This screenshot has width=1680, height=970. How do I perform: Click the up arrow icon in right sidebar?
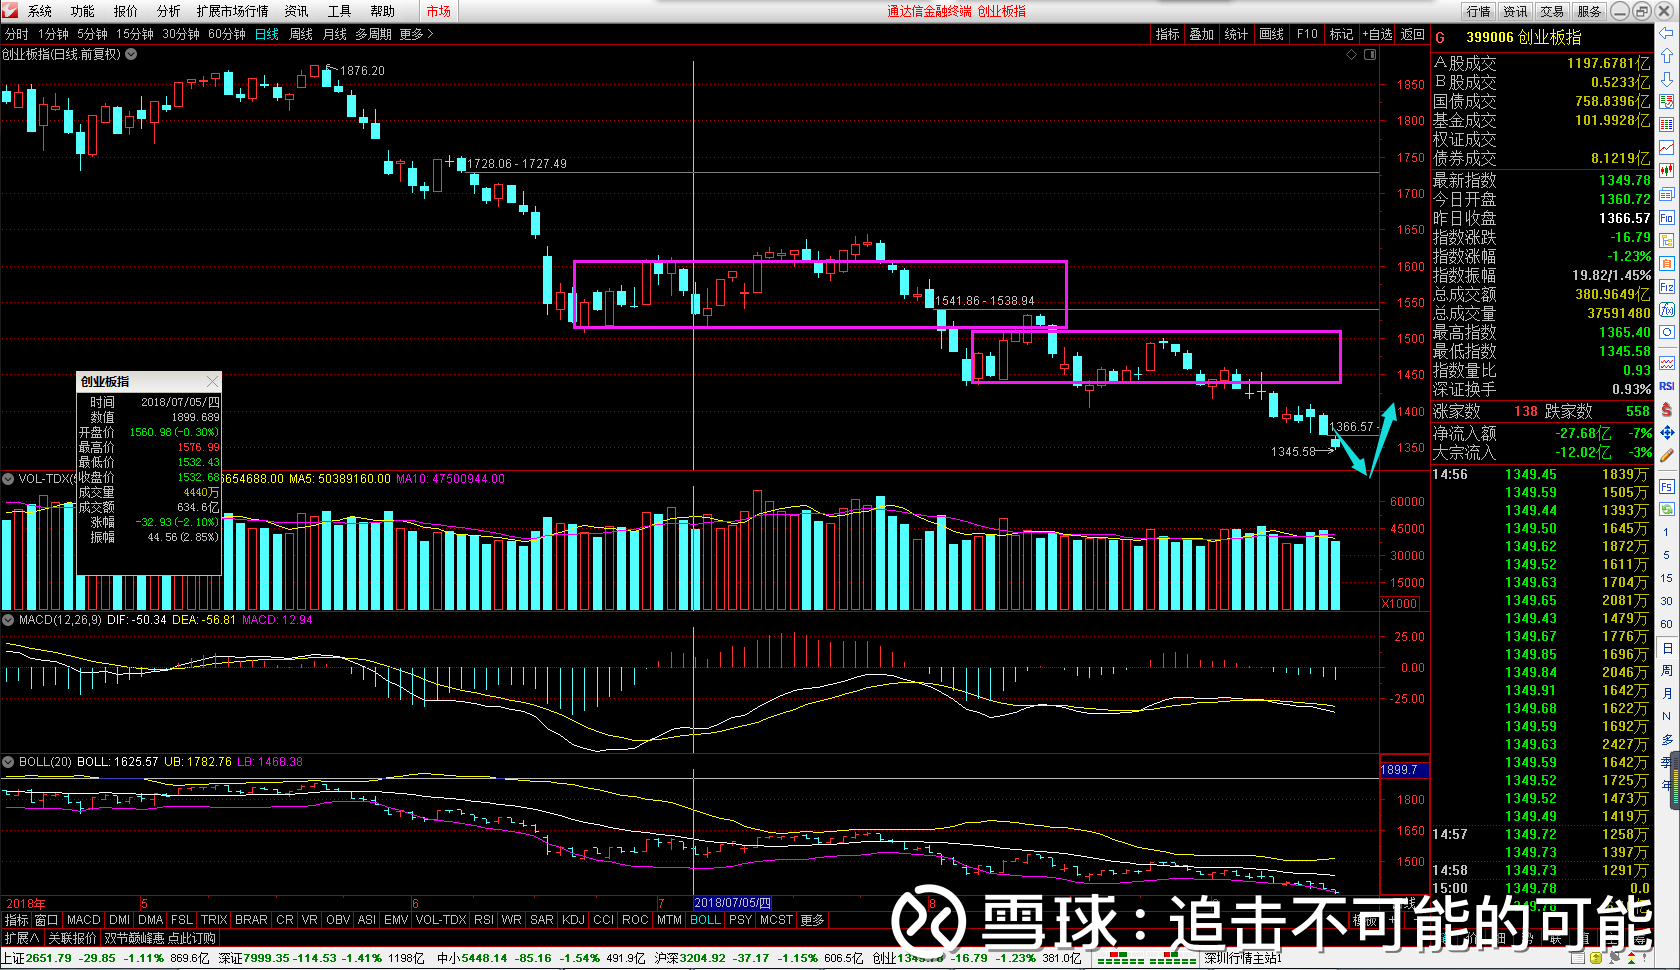(x=1667, y=56)
